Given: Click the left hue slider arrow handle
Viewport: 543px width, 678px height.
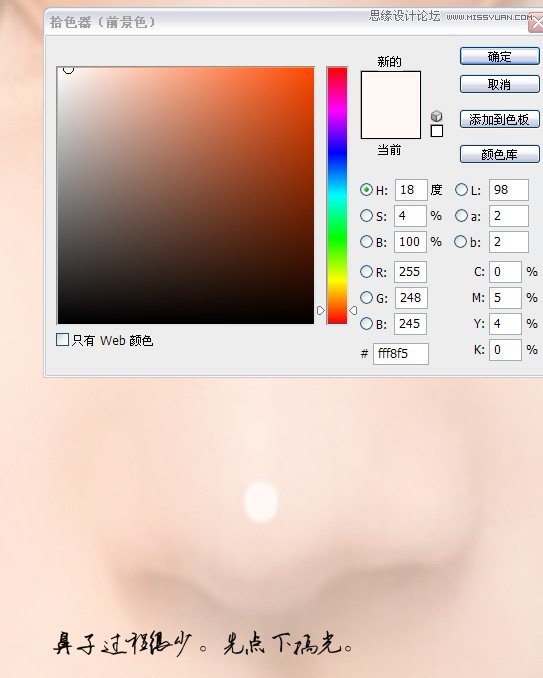Looking at the screenshot, I should pos(320,310).
